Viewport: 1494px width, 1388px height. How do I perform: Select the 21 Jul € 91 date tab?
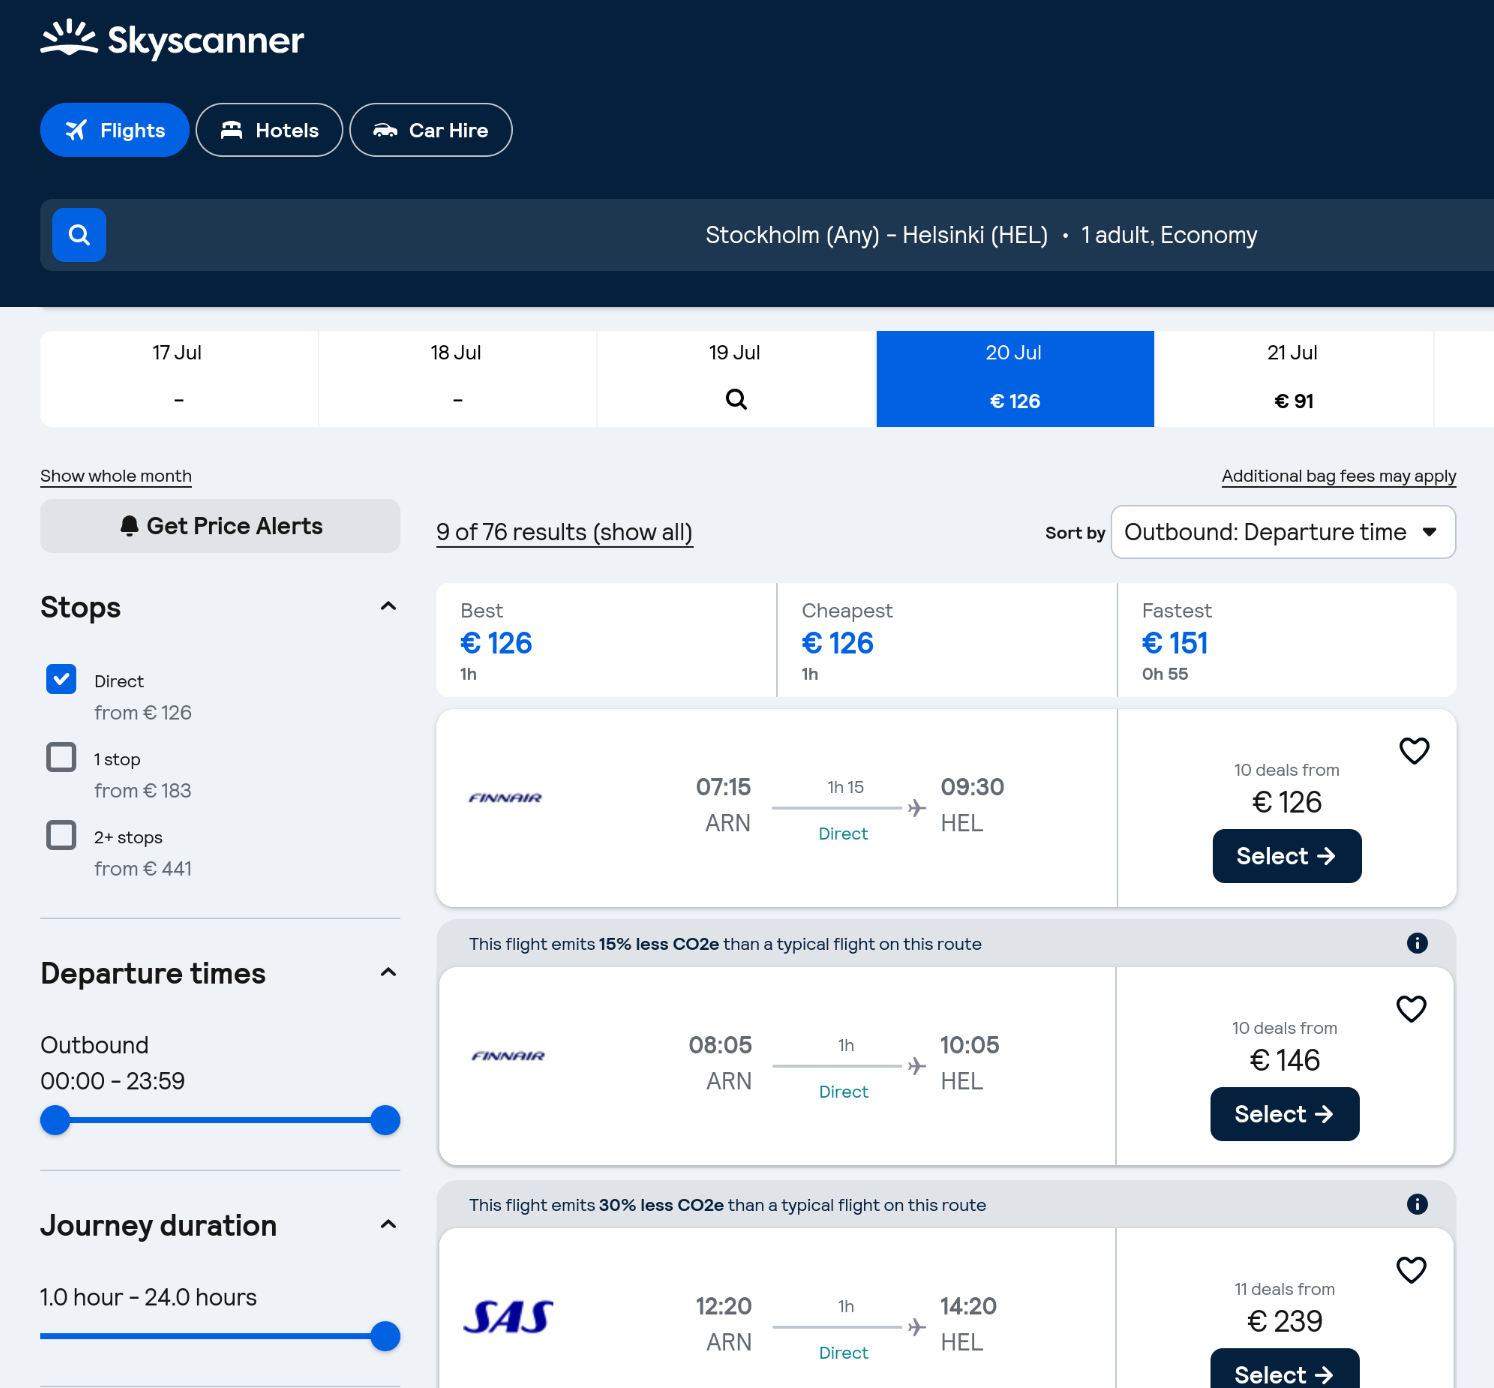(x=1293, y=378)
